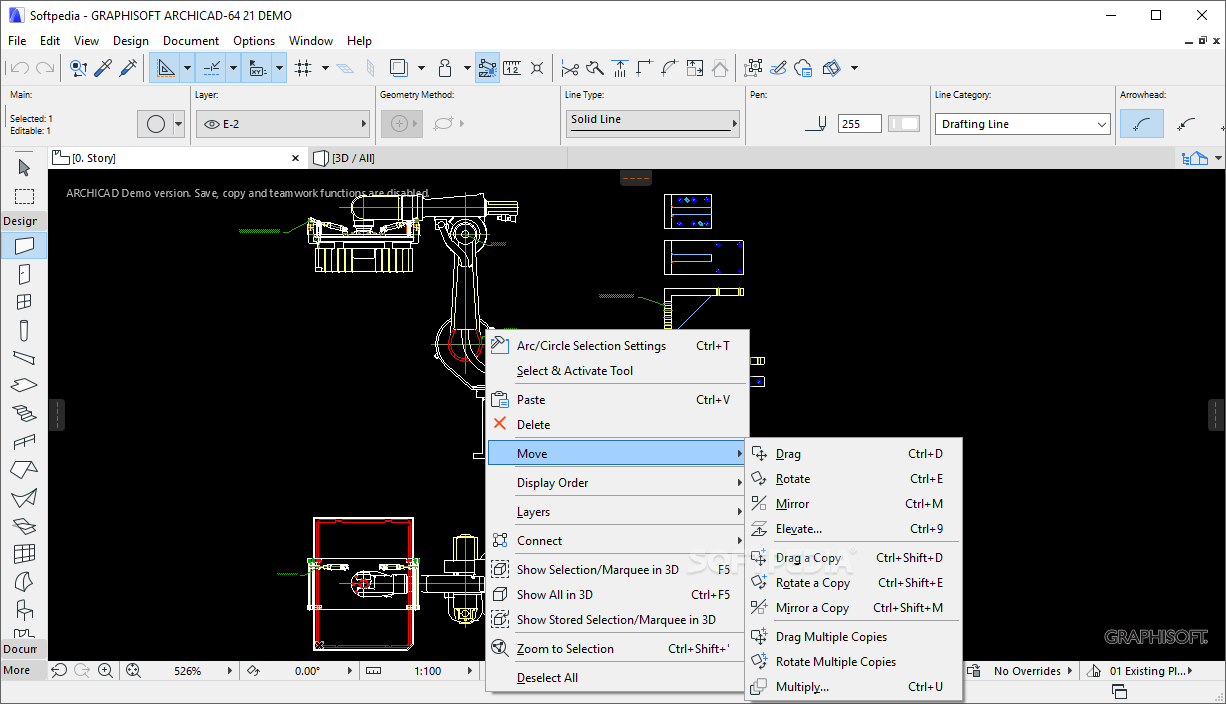Choose the Slab tool
The height and width of the screenshot is (704, 1226).
tap(24, 385)
